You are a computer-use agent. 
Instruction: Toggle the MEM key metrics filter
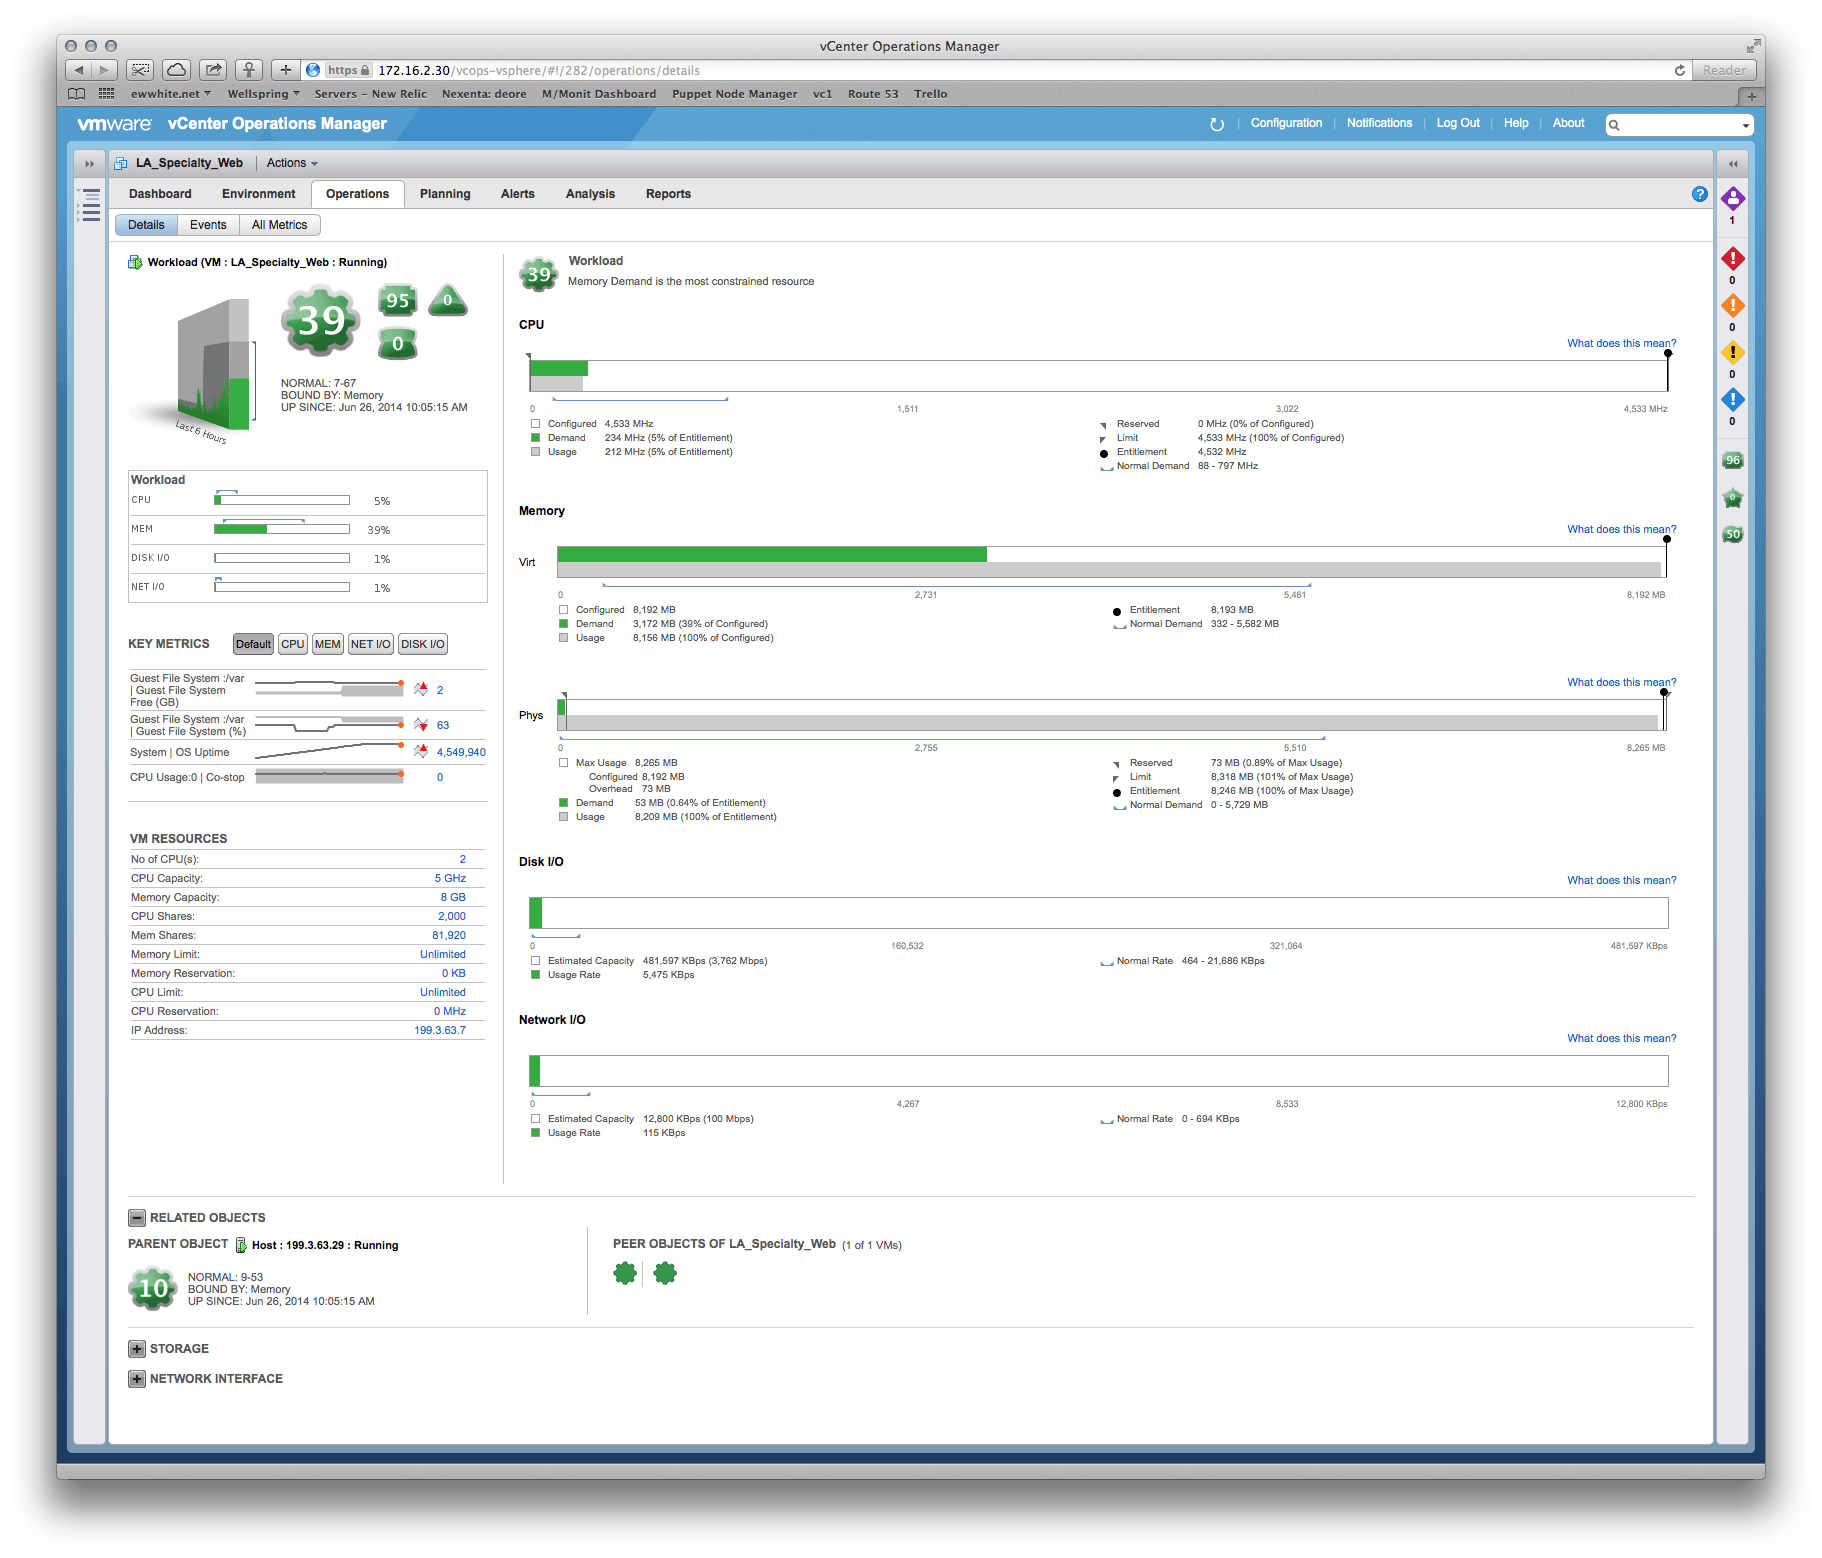pos(328,644)
